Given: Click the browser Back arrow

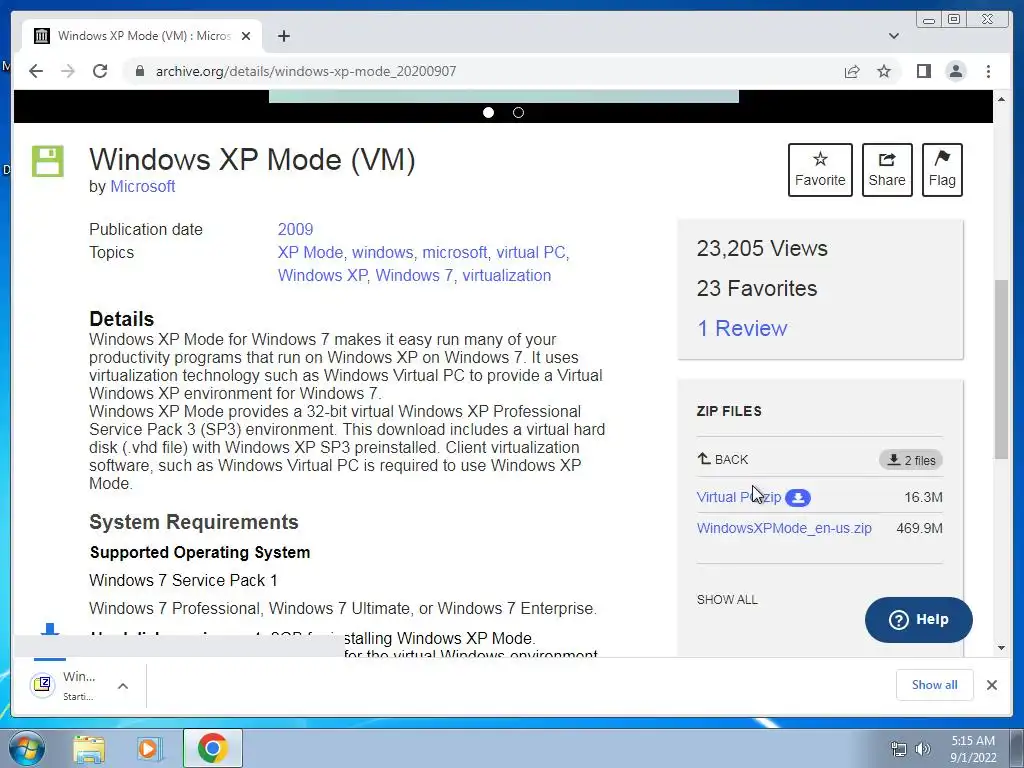Looking at the screenshot, I should [x=36, y=71].
